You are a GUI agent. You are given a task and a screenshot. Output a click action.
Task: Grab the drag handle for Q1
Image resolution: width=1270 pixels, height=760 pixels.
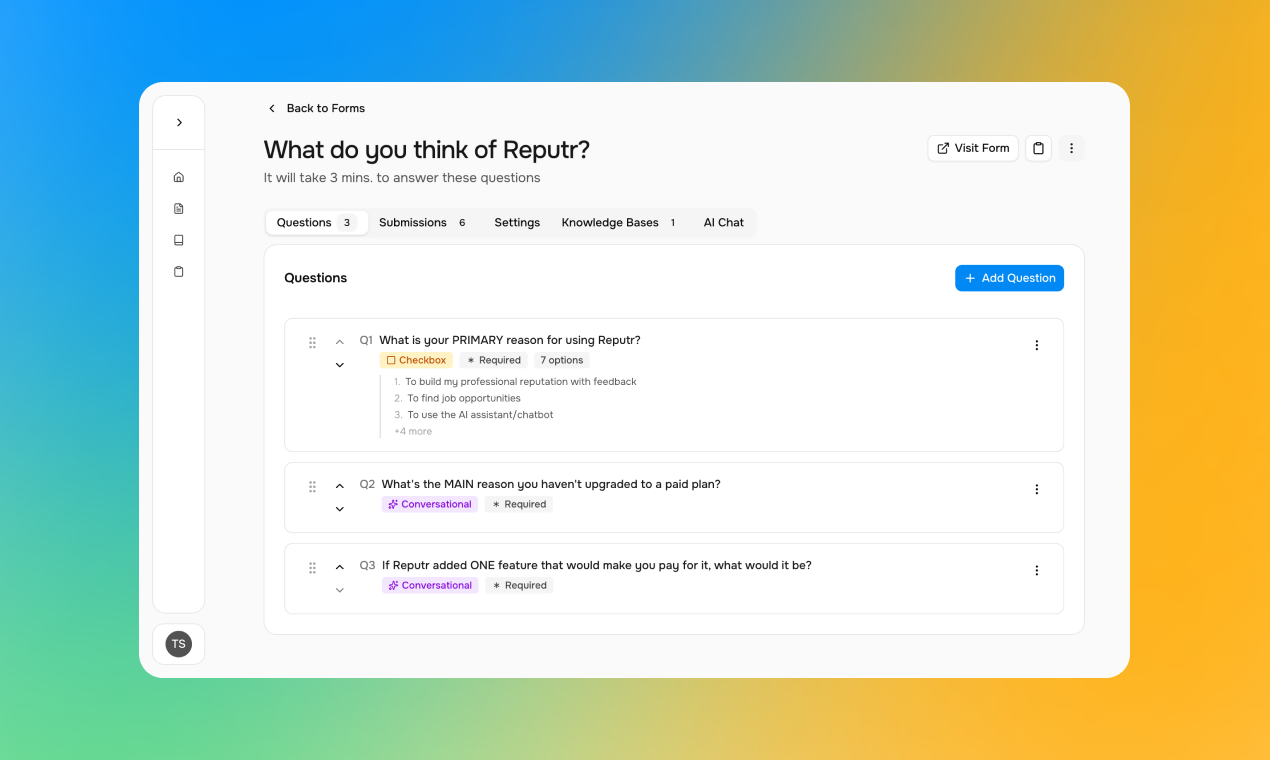tap(312, 342)
